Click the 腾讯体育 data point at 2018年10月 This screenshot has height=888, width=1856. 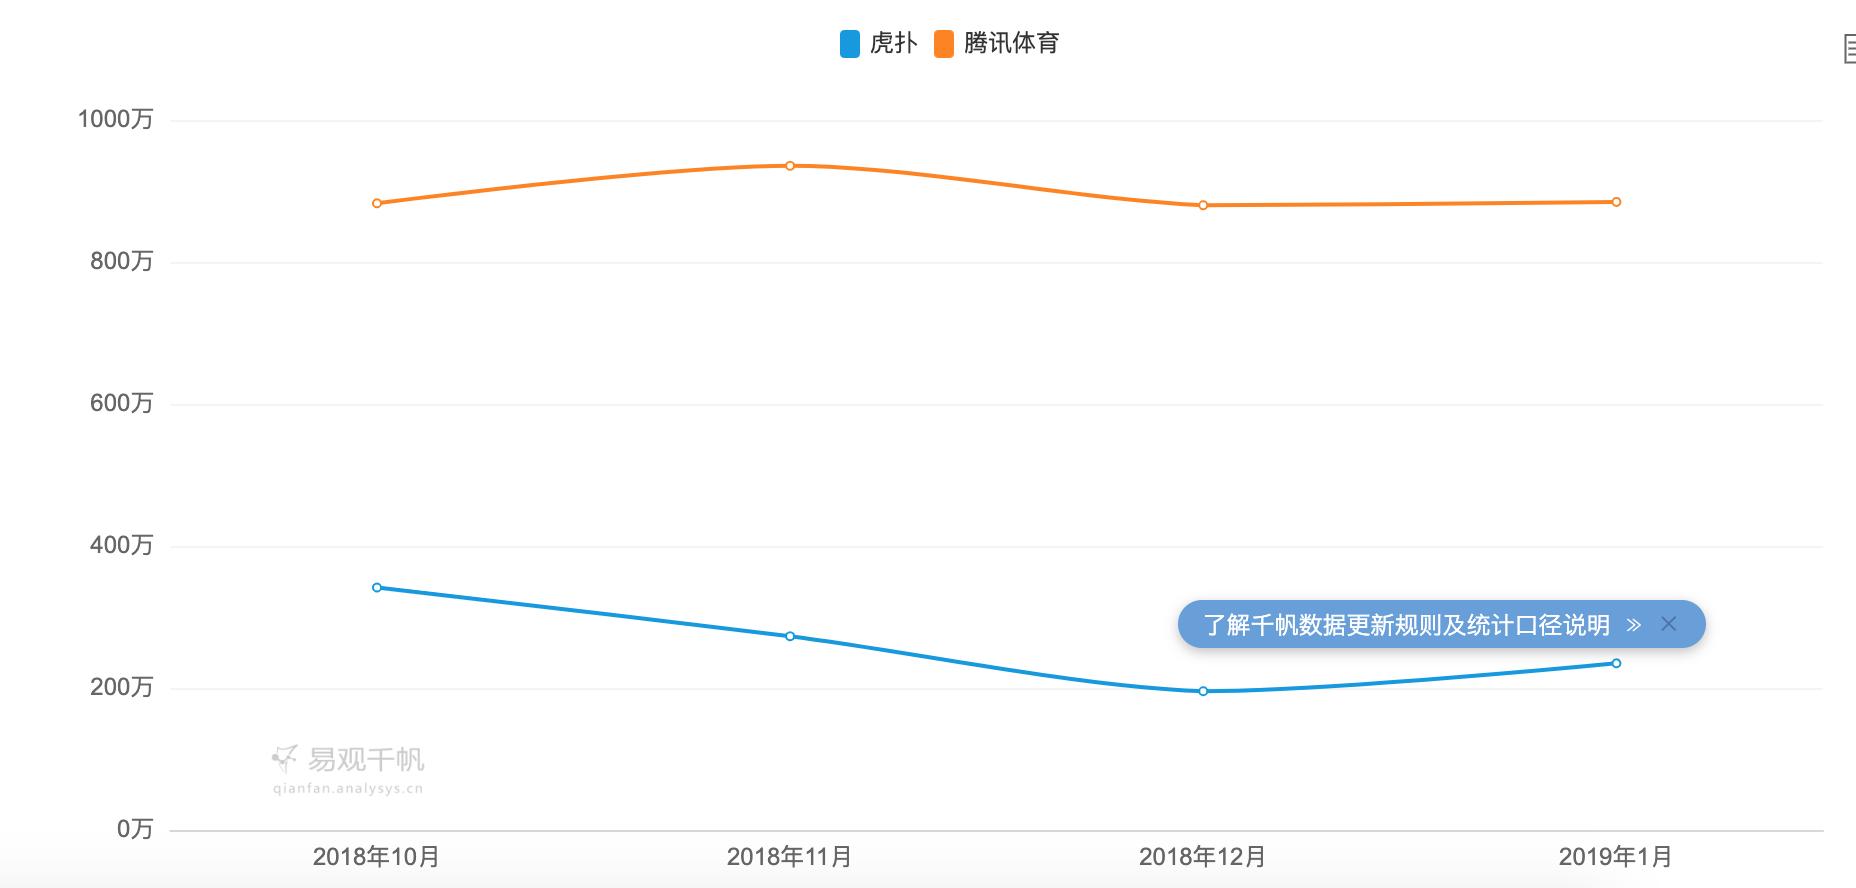tap(377, 203)
